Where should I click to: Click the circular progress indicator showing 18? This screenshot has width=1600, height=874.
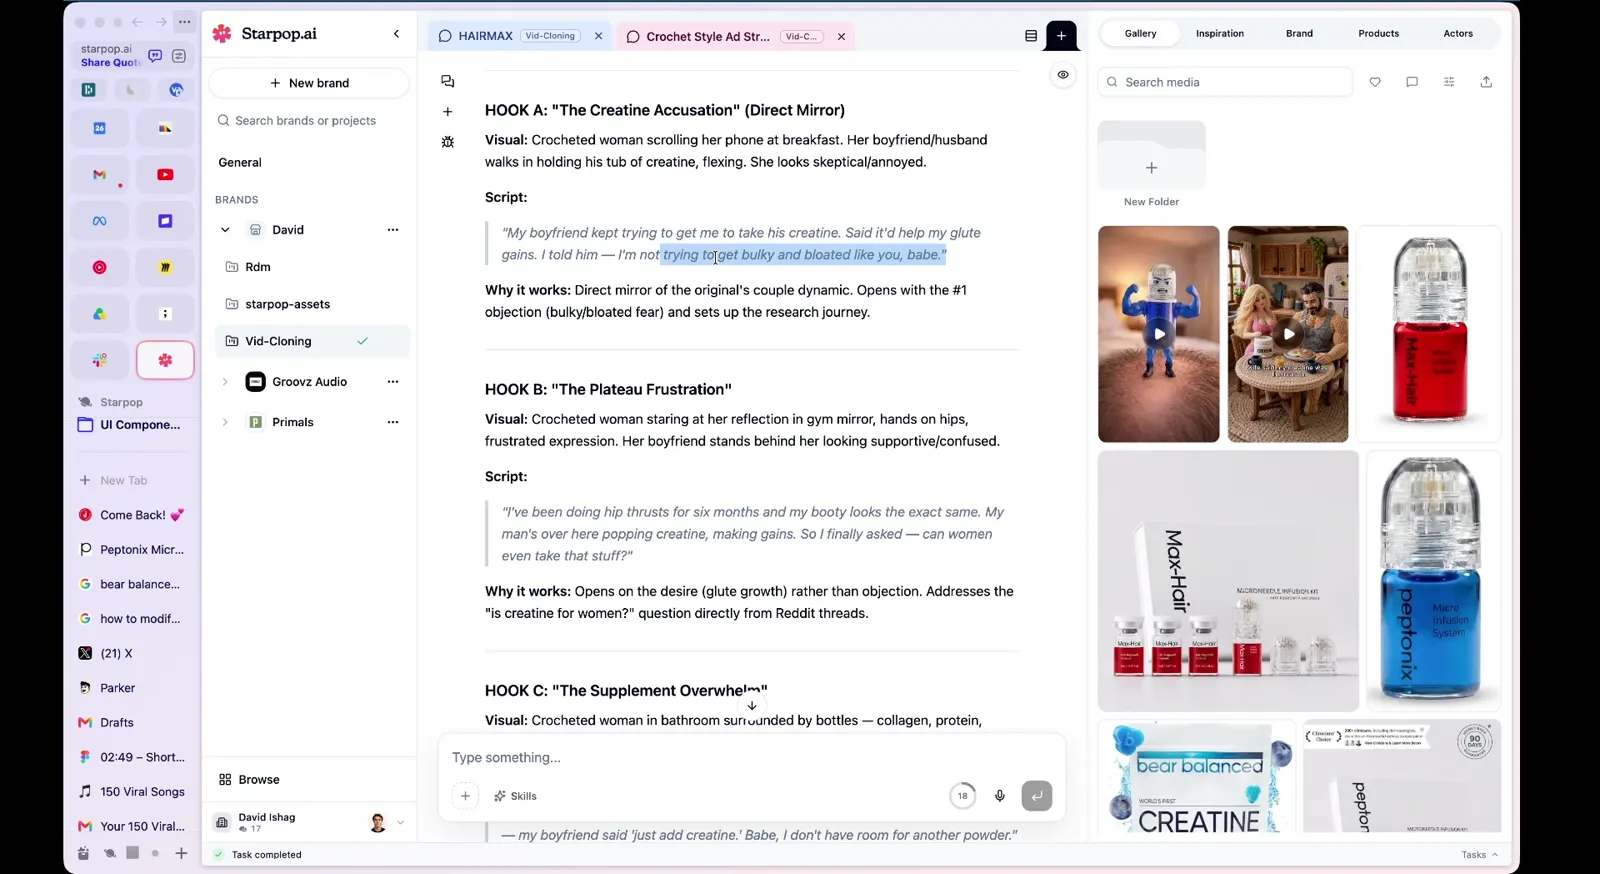tap(962, 796)
